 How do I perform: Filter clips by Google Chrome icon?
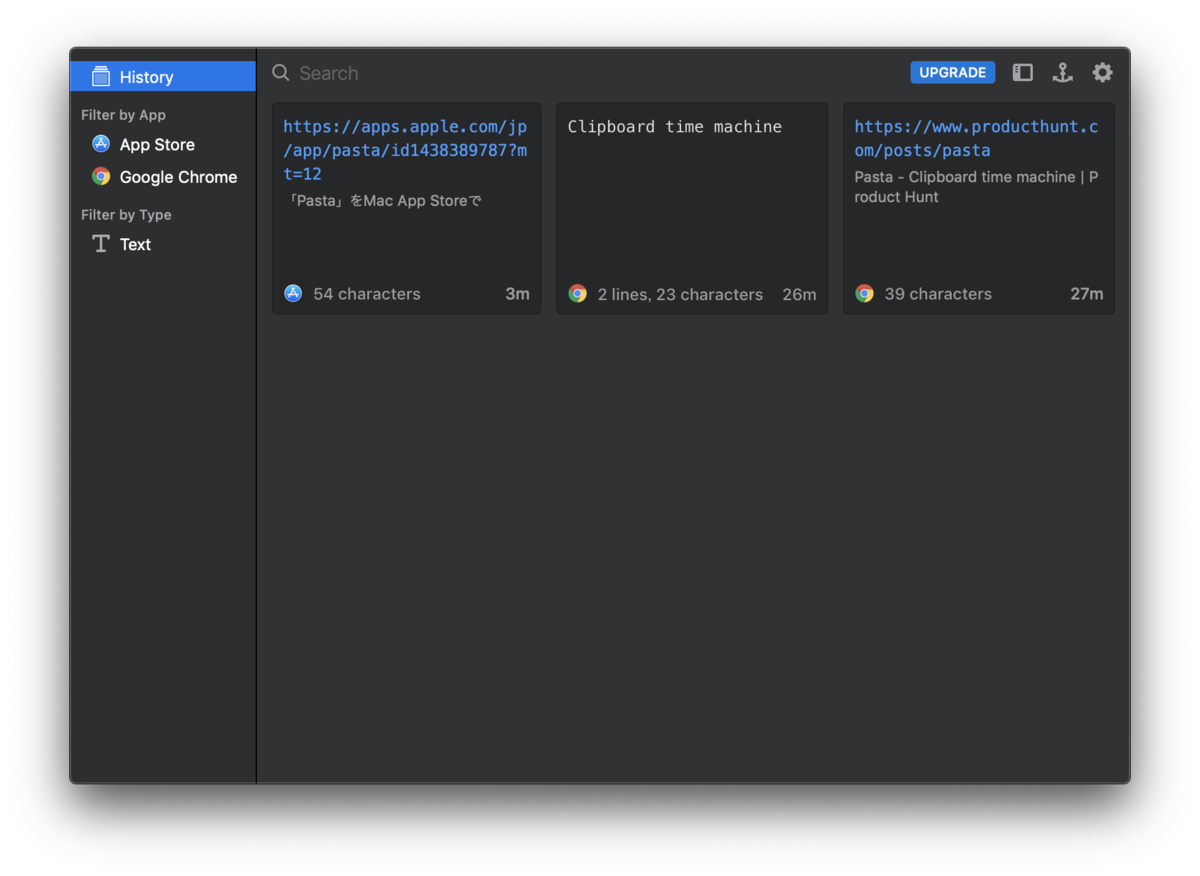[101, 177]
